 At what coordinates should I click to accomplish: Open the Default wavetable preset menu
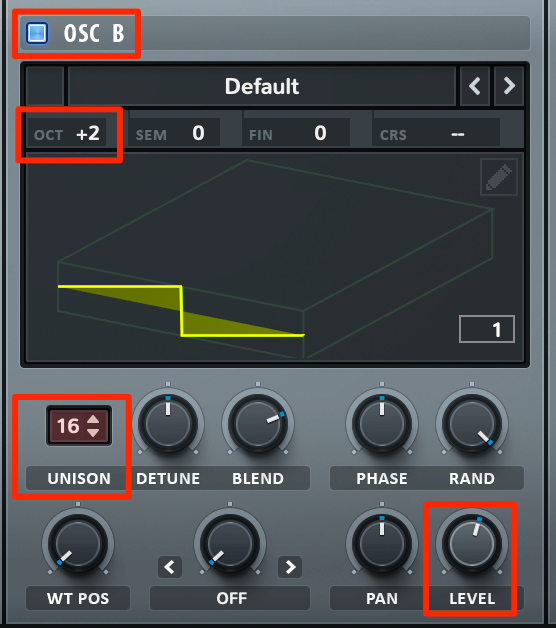262,86
